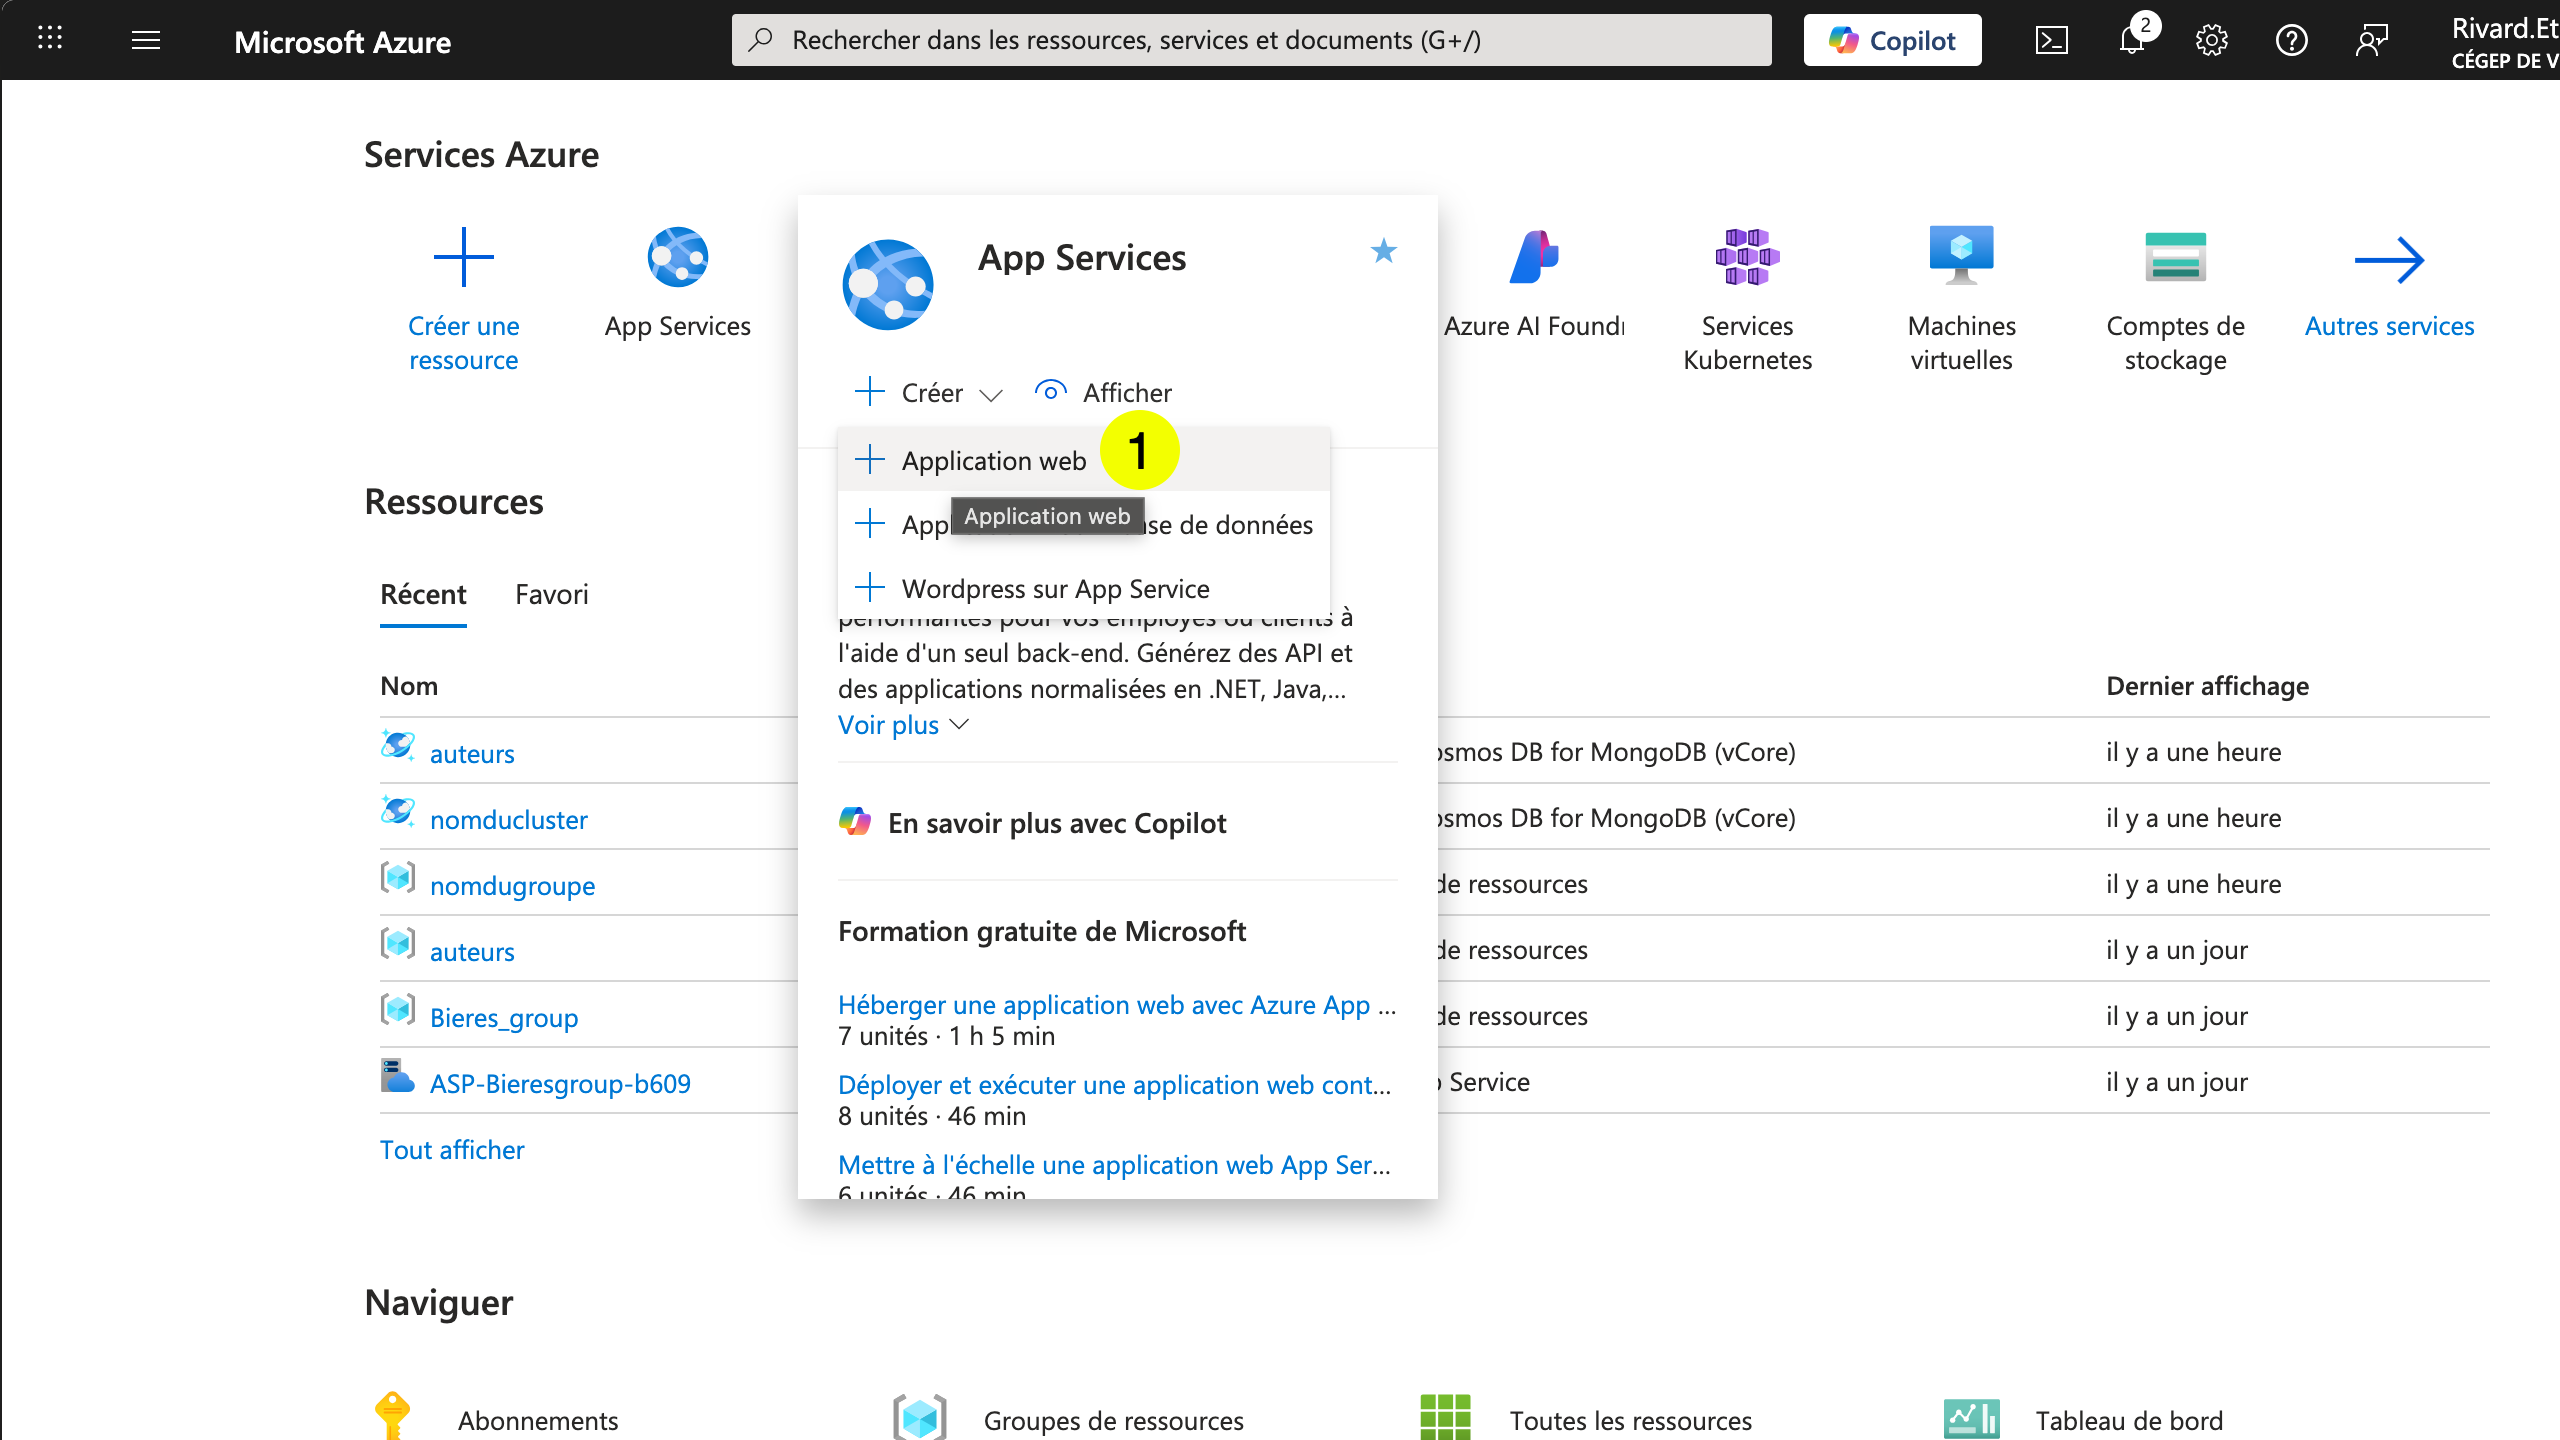Favorite App Services with the star
The image size is (2560, 1440).
click(1384, 252)
